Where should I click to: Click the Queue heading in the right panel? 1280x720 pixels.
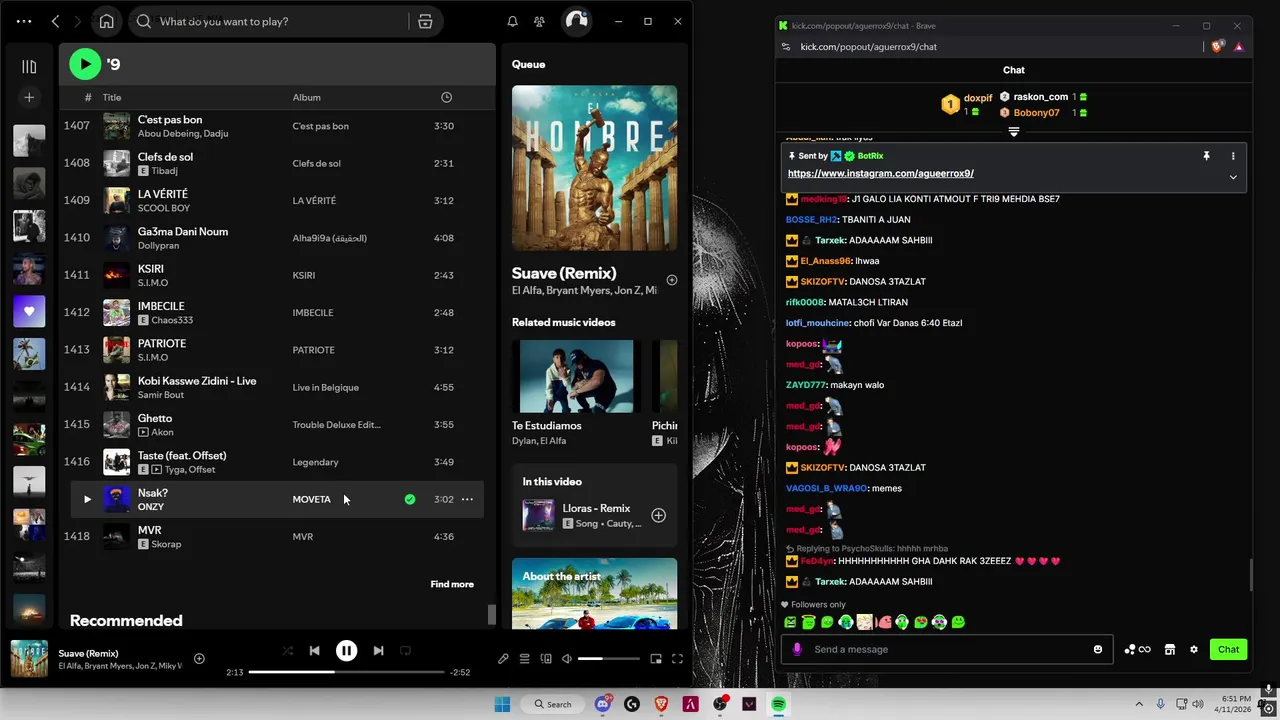coord(529,64)
